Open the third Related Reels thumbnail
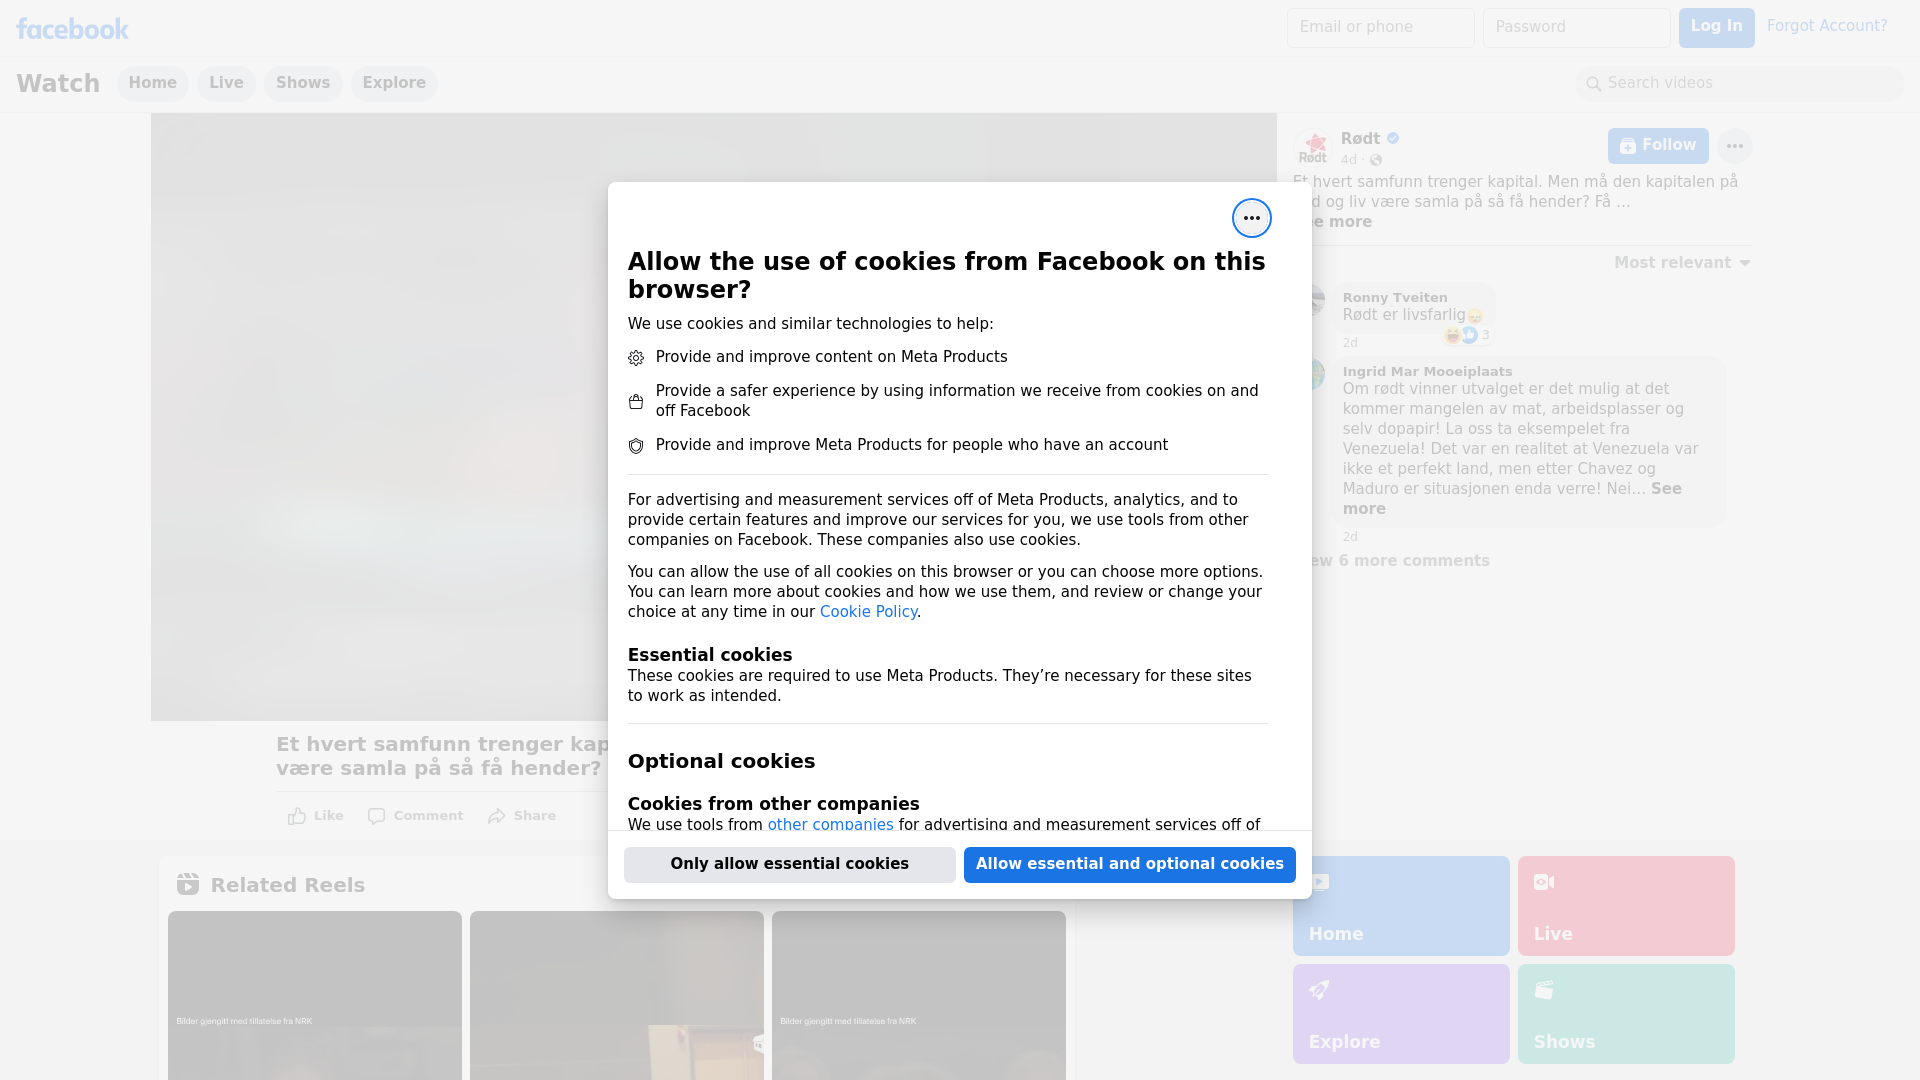Screen dimensions: 1920x1080 coord(919,995)
